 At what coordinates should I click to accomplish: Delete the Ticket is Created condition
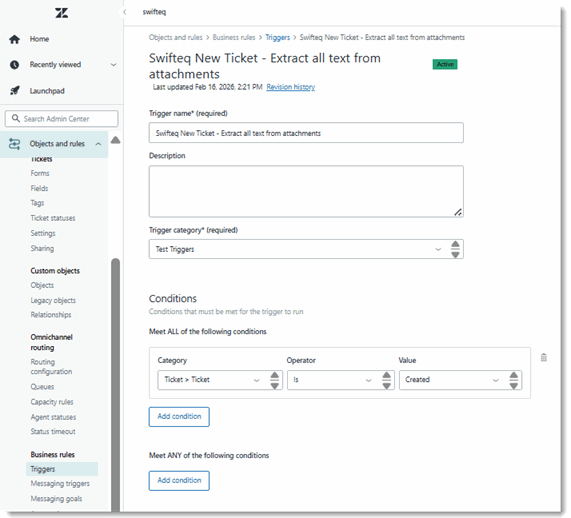[x=544, y=357]
